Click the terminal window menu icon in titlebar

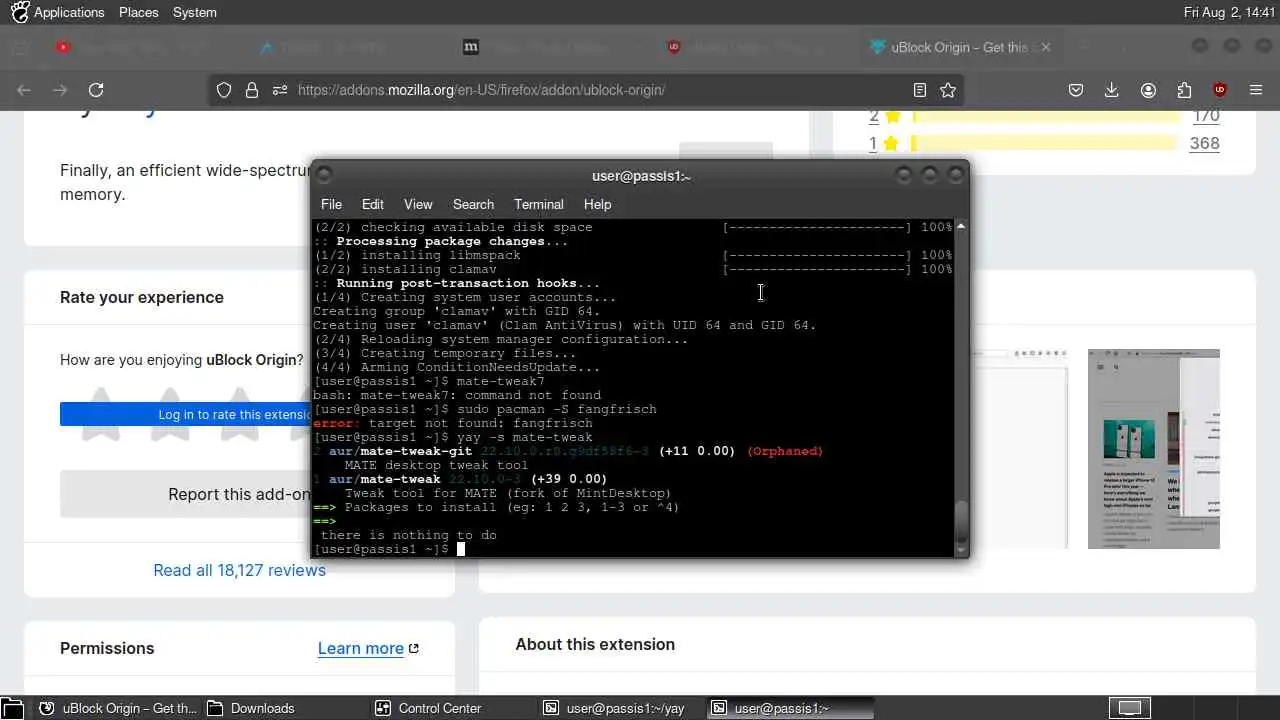point(324,175)
